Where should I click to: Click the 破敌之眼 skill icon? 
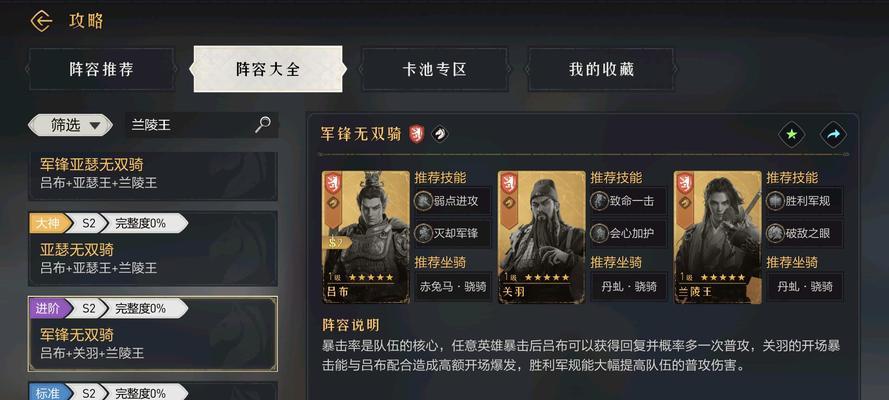(776, 233)
